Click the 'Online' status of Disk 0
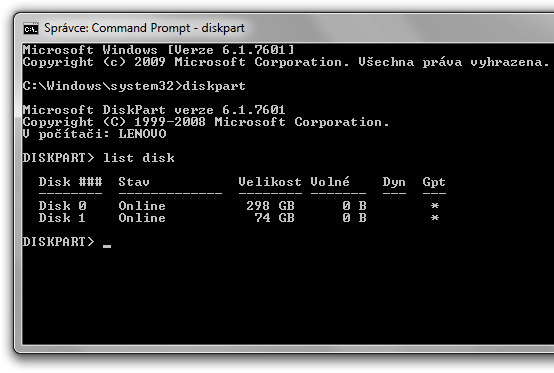Screen dimensions: 554x373 point(142,206)
